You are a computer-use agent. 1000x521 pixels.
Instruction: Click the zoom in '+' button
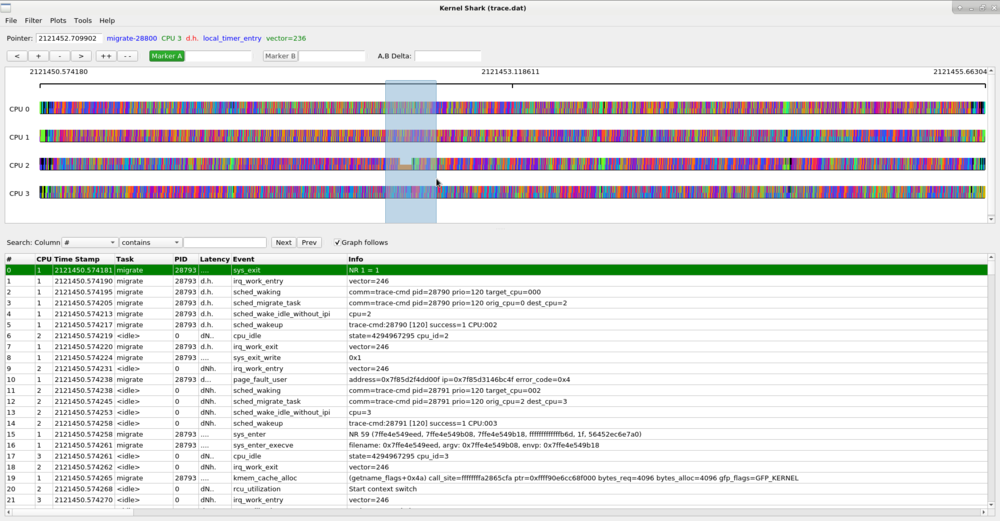click(38, 56)
